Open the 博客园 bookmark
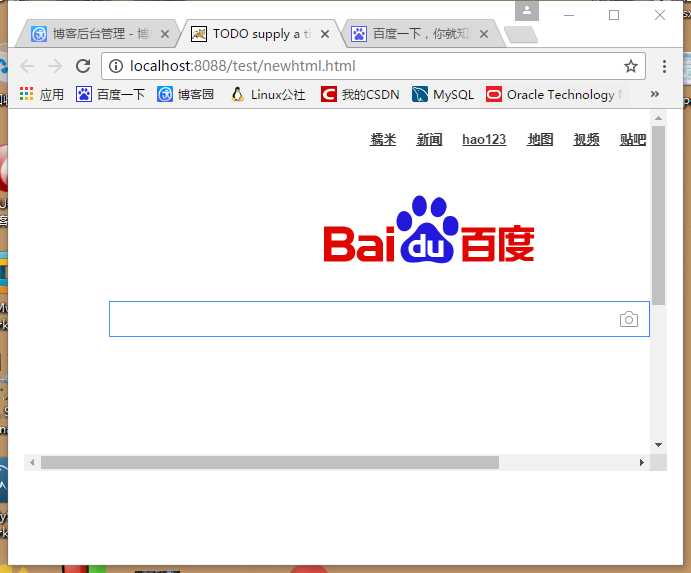The image size is (691, 573). [186, 94]
